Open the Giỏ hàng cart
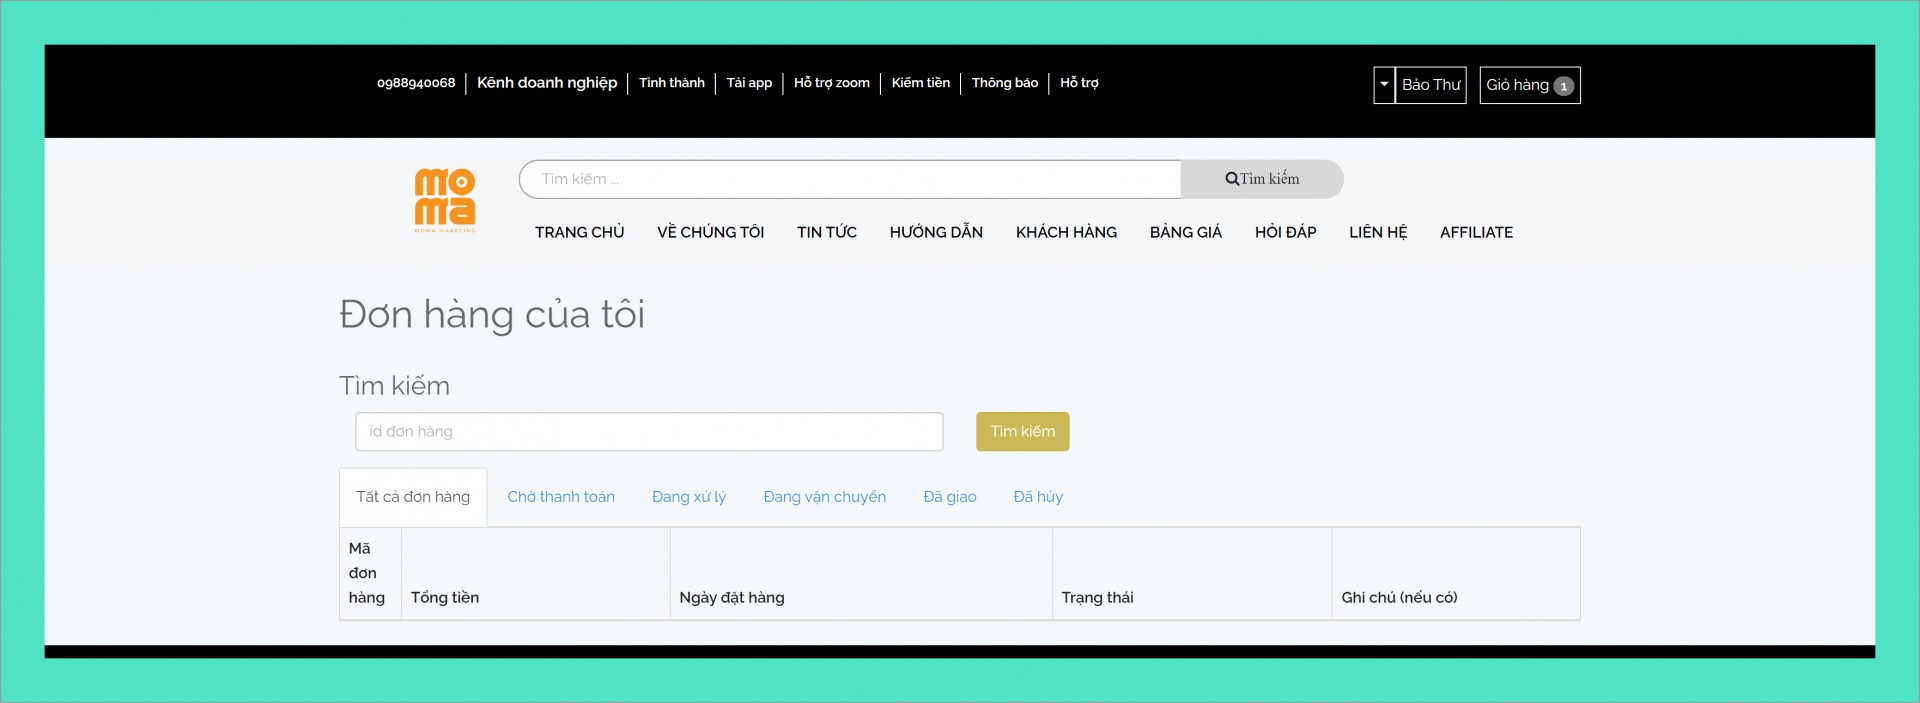The width and height of the screenshot is (1920, 703). (x=1529, y=85)
